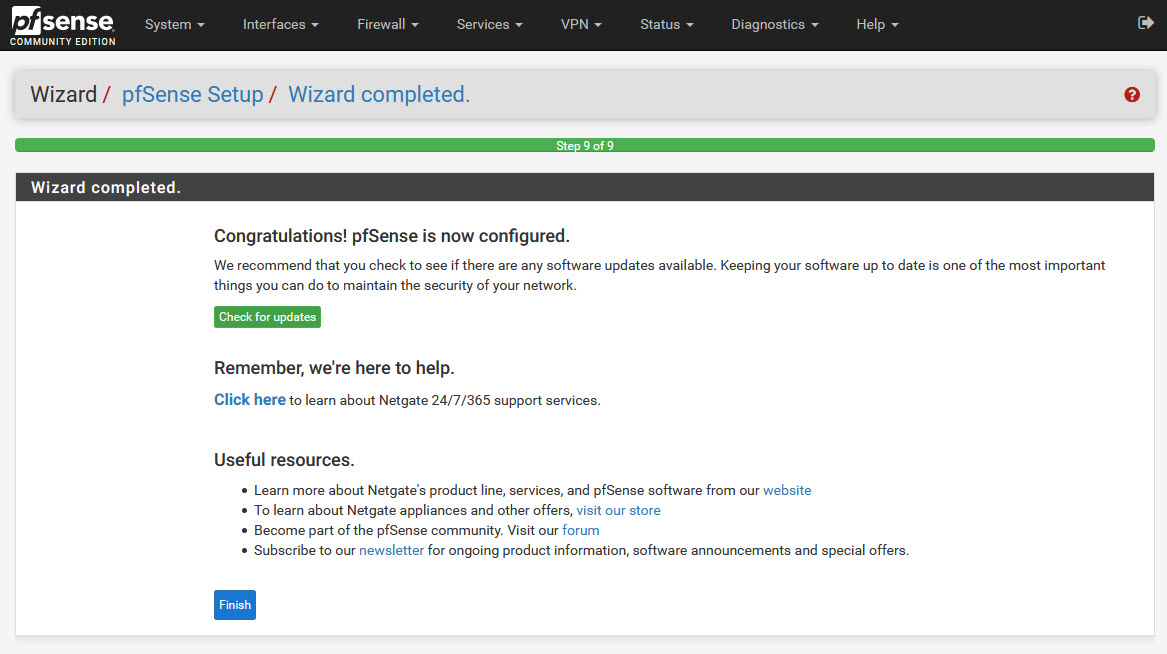Click the Remember, we're here to help heading
This screenshot has height=654, width=1167.
(x=334, y=368)
